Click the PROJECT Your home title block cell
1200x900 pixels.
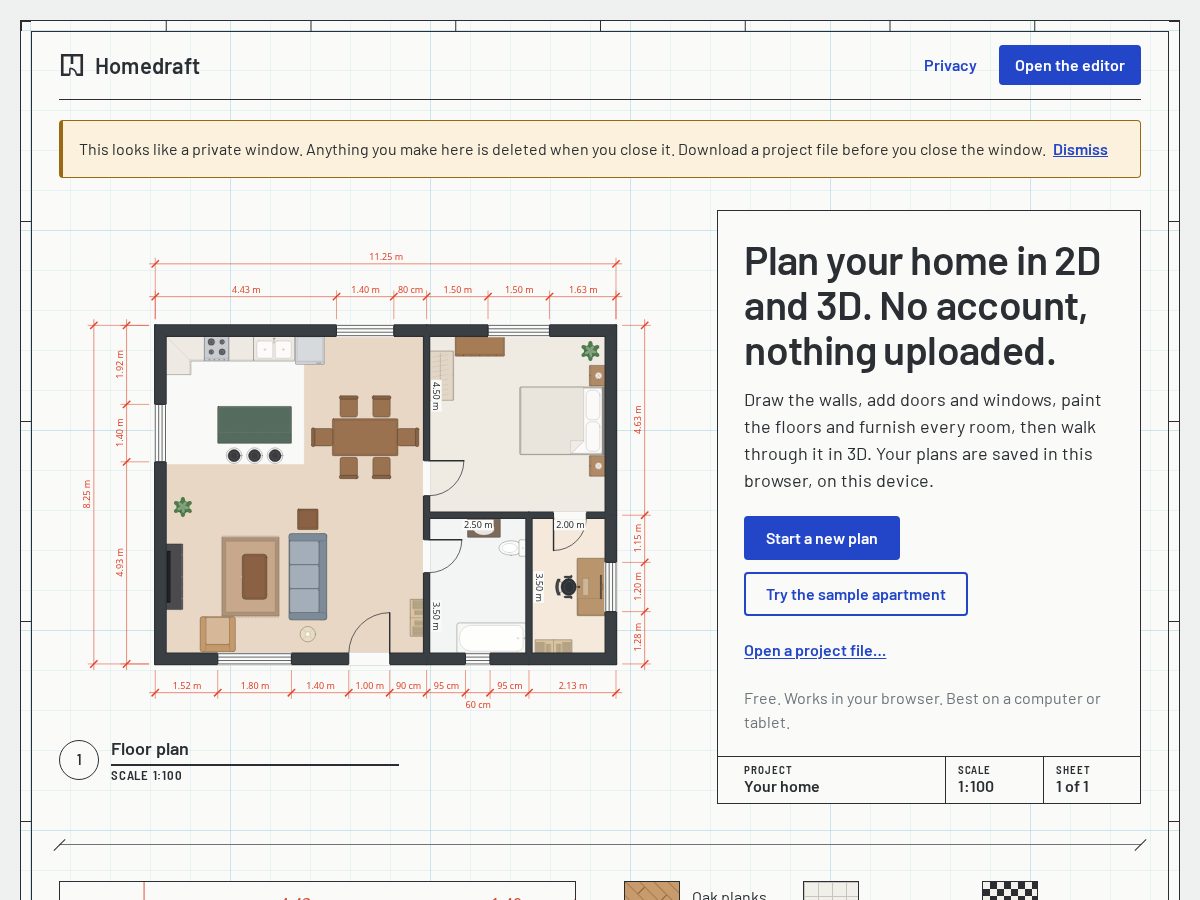click(x=832, y=780)
